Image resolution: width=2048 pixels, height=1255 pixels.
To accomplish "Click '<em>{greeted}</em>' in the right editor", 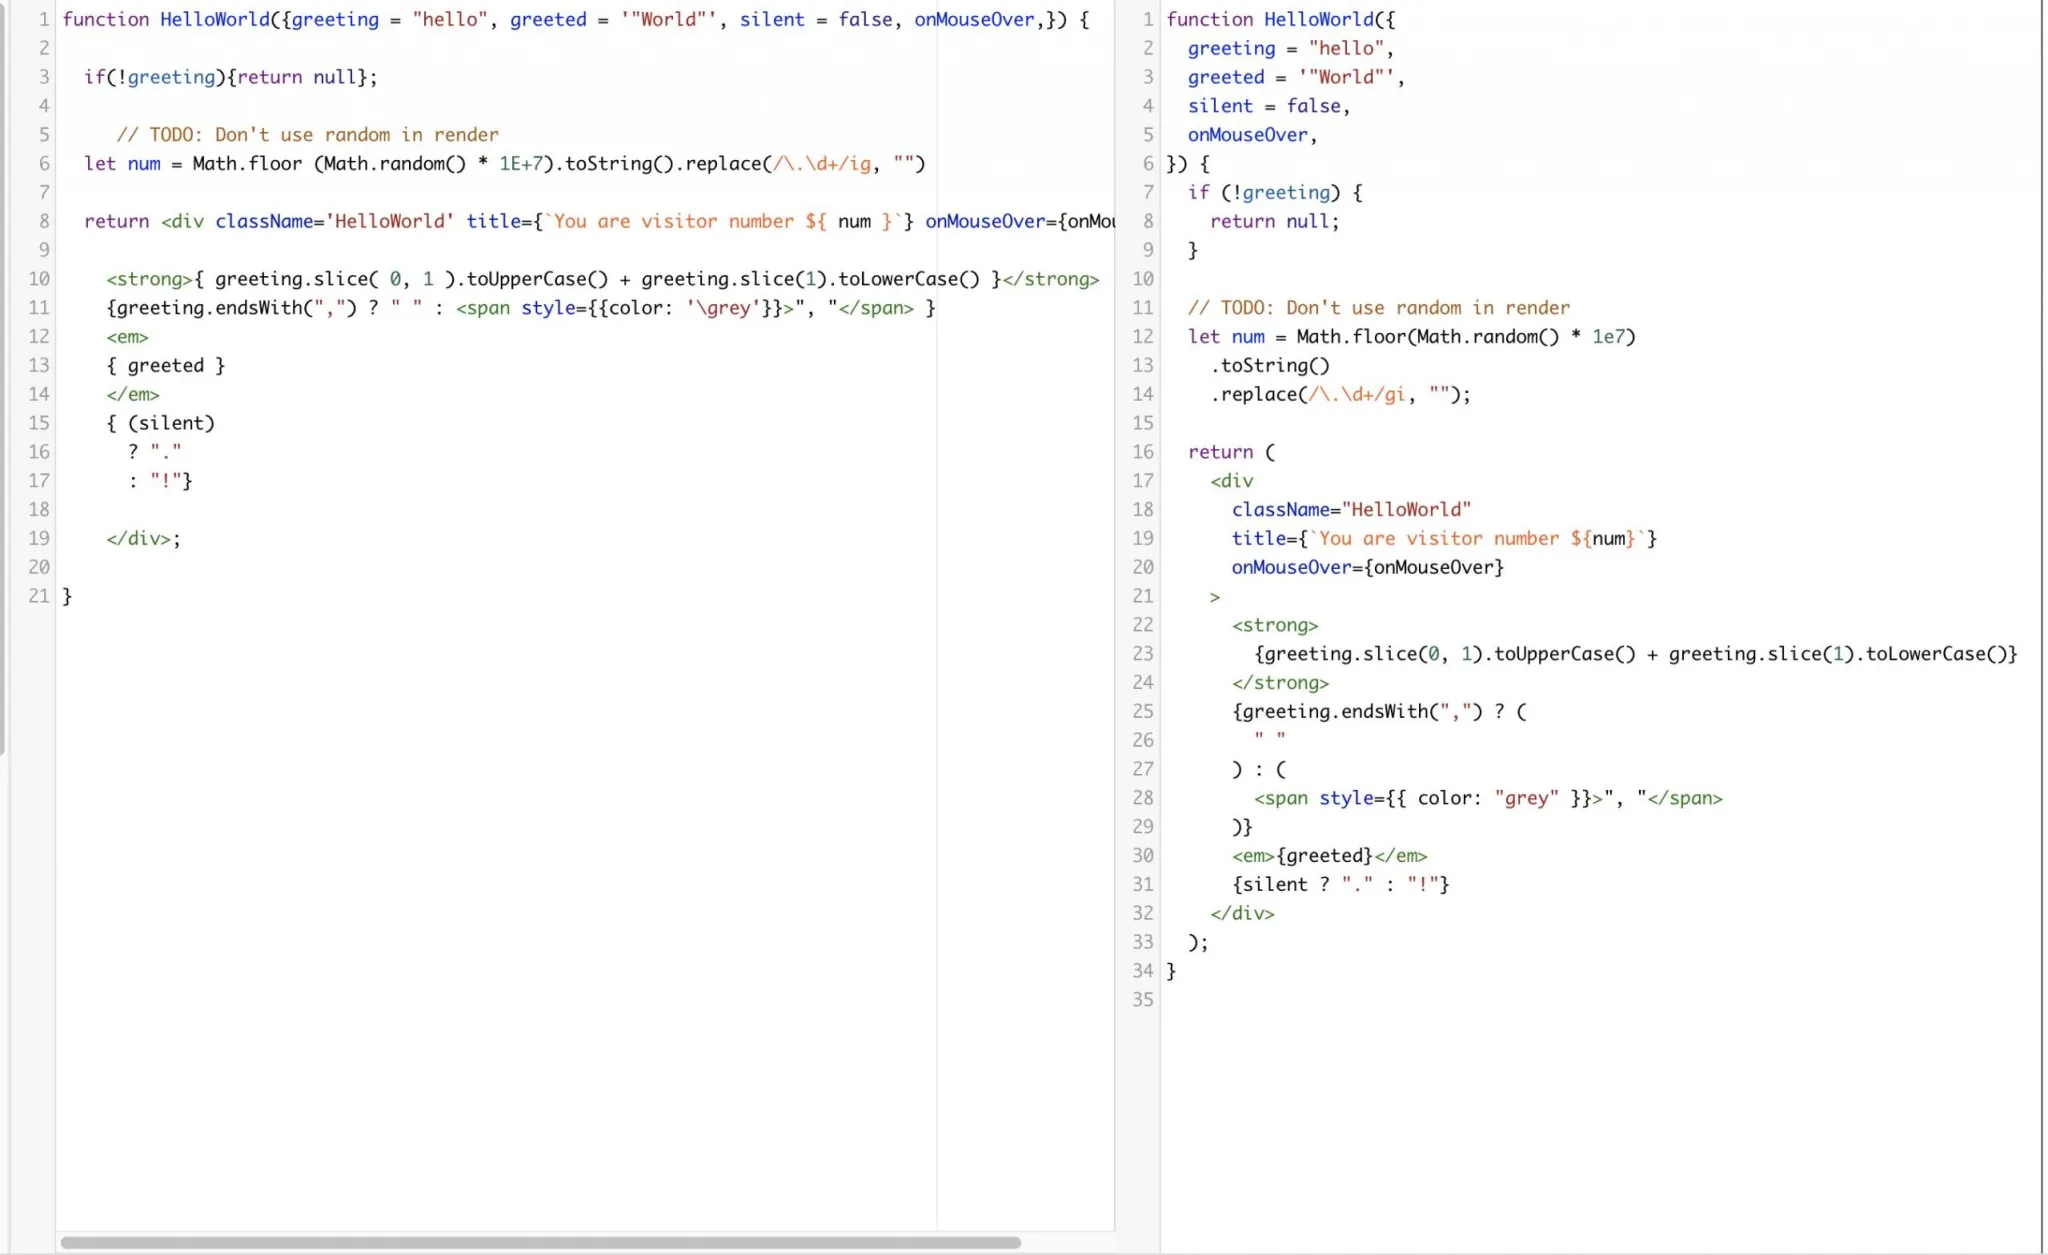I will [1330, 856].
